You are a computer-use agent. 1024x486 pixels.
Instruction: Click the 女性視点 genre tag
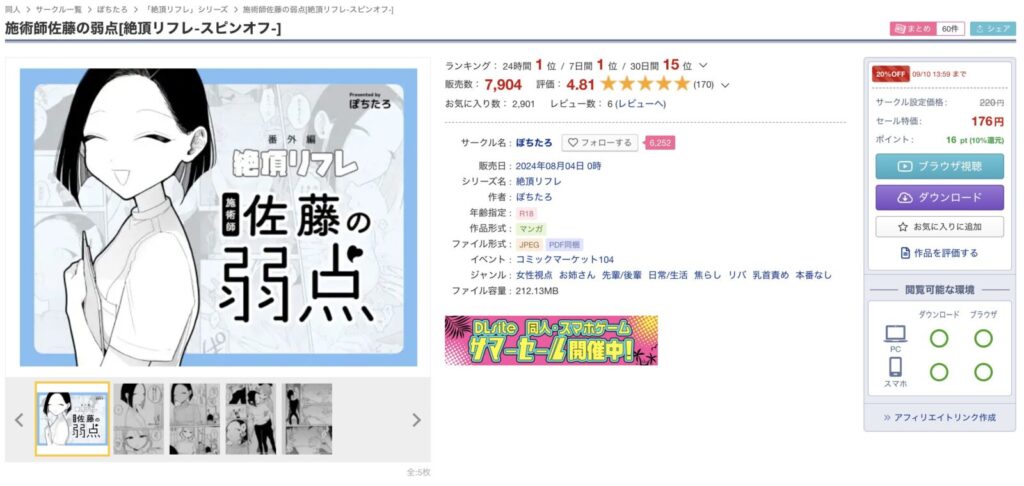point(534,275)
